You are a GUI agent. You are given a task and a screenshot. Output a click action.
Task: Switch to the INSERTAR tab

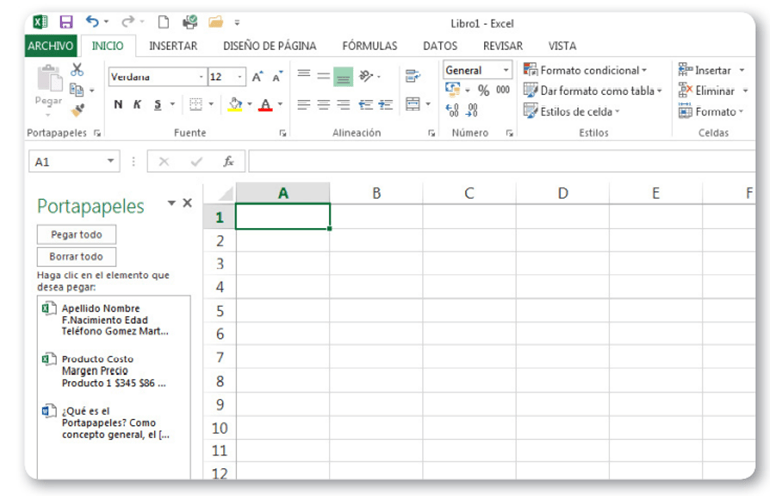pyautogui.click(x=173, y=45)
